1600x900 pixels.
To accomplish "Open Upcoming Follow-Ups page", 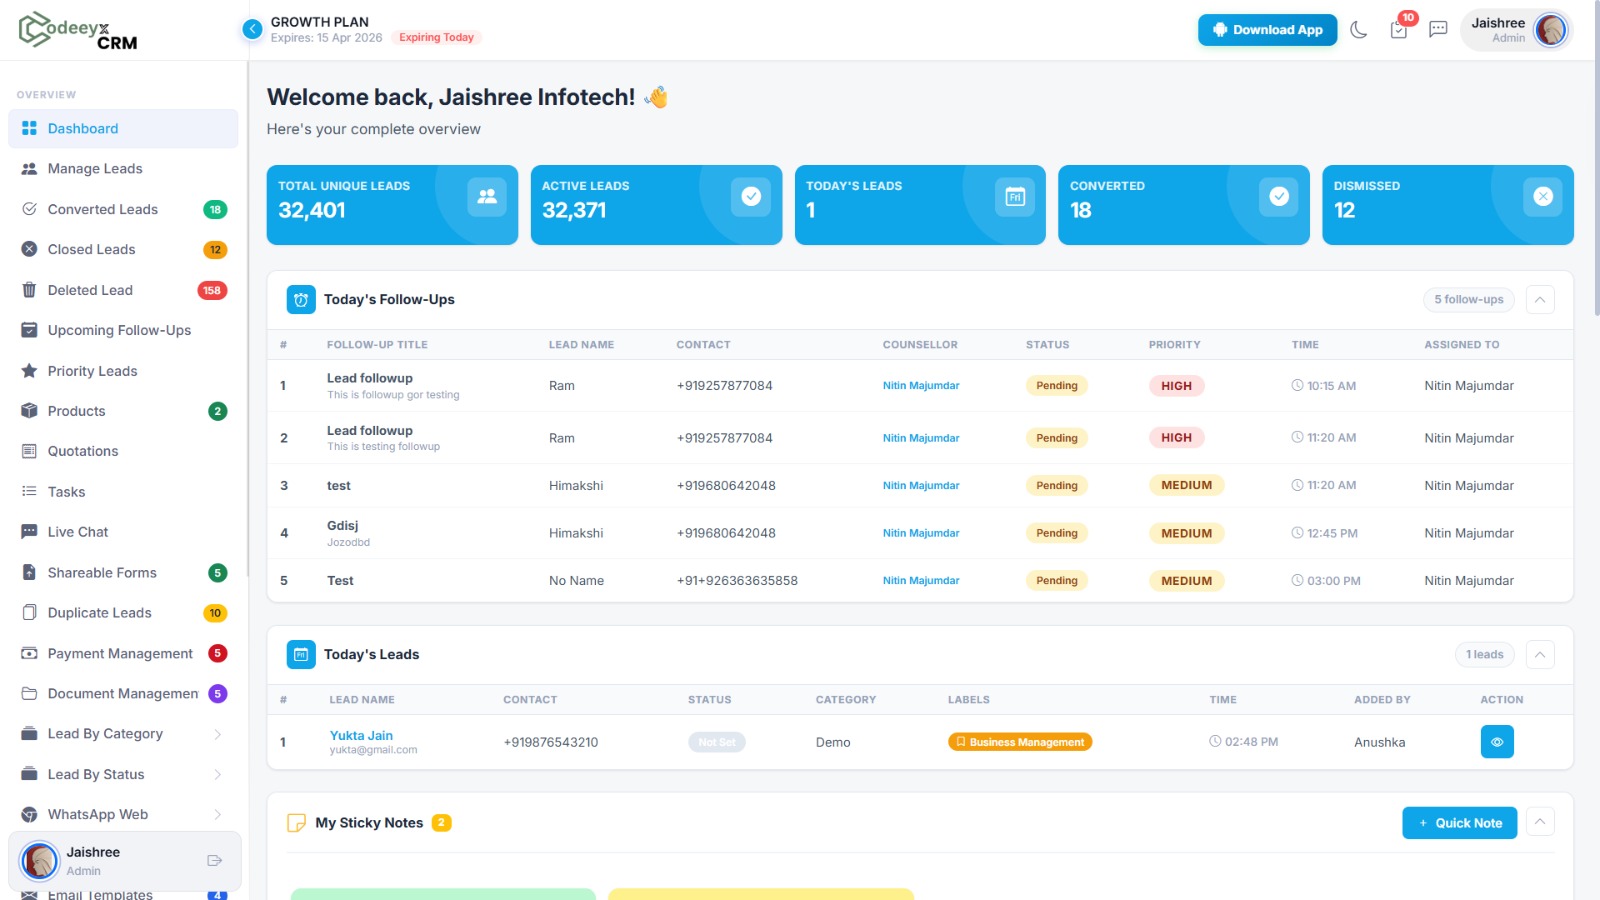I will [123, 330].
